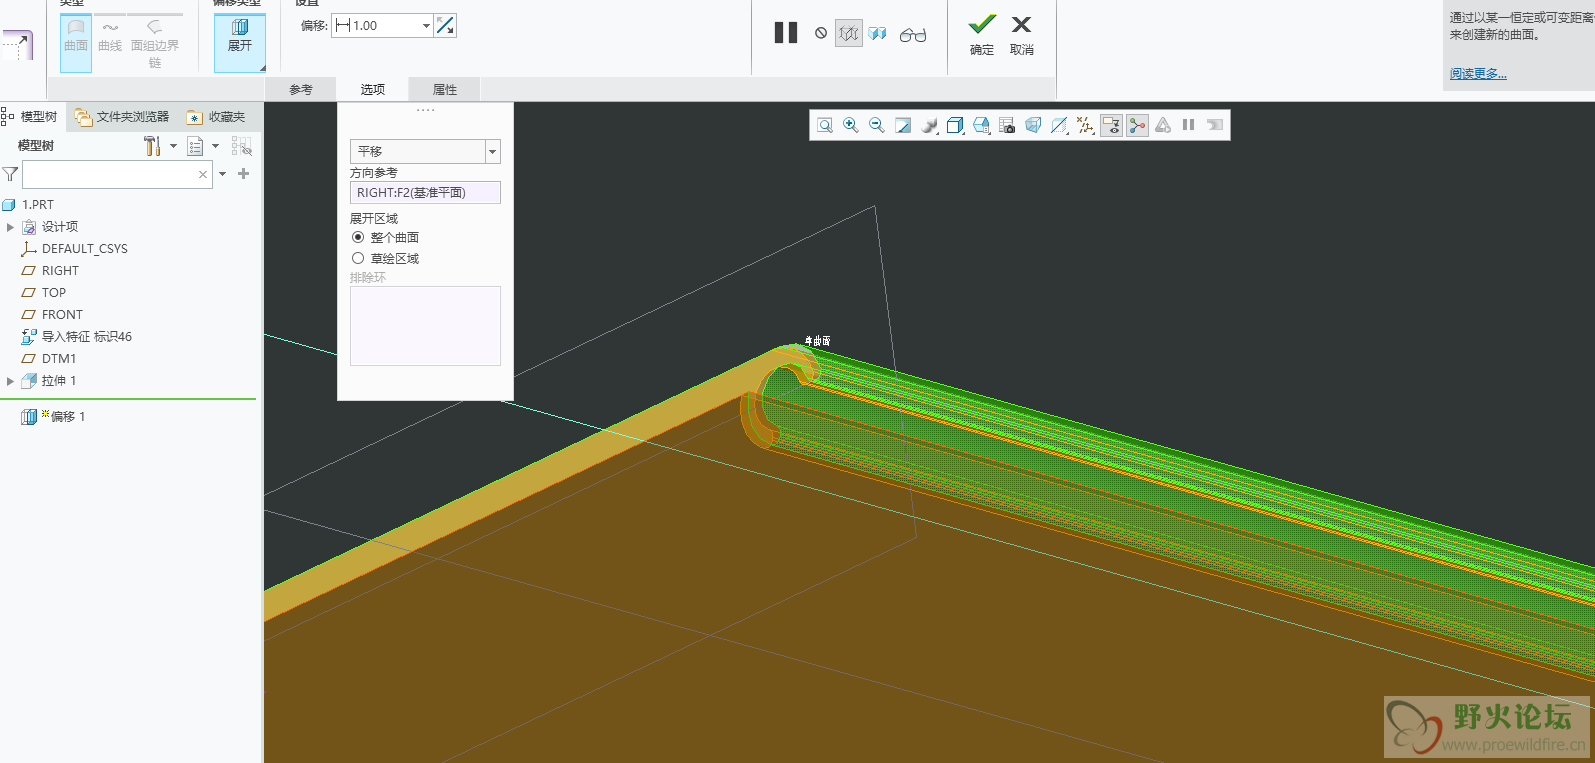1595x763 pixels.
Task: Toggle the verify glasses preview icon
Action: click(913, 35)
